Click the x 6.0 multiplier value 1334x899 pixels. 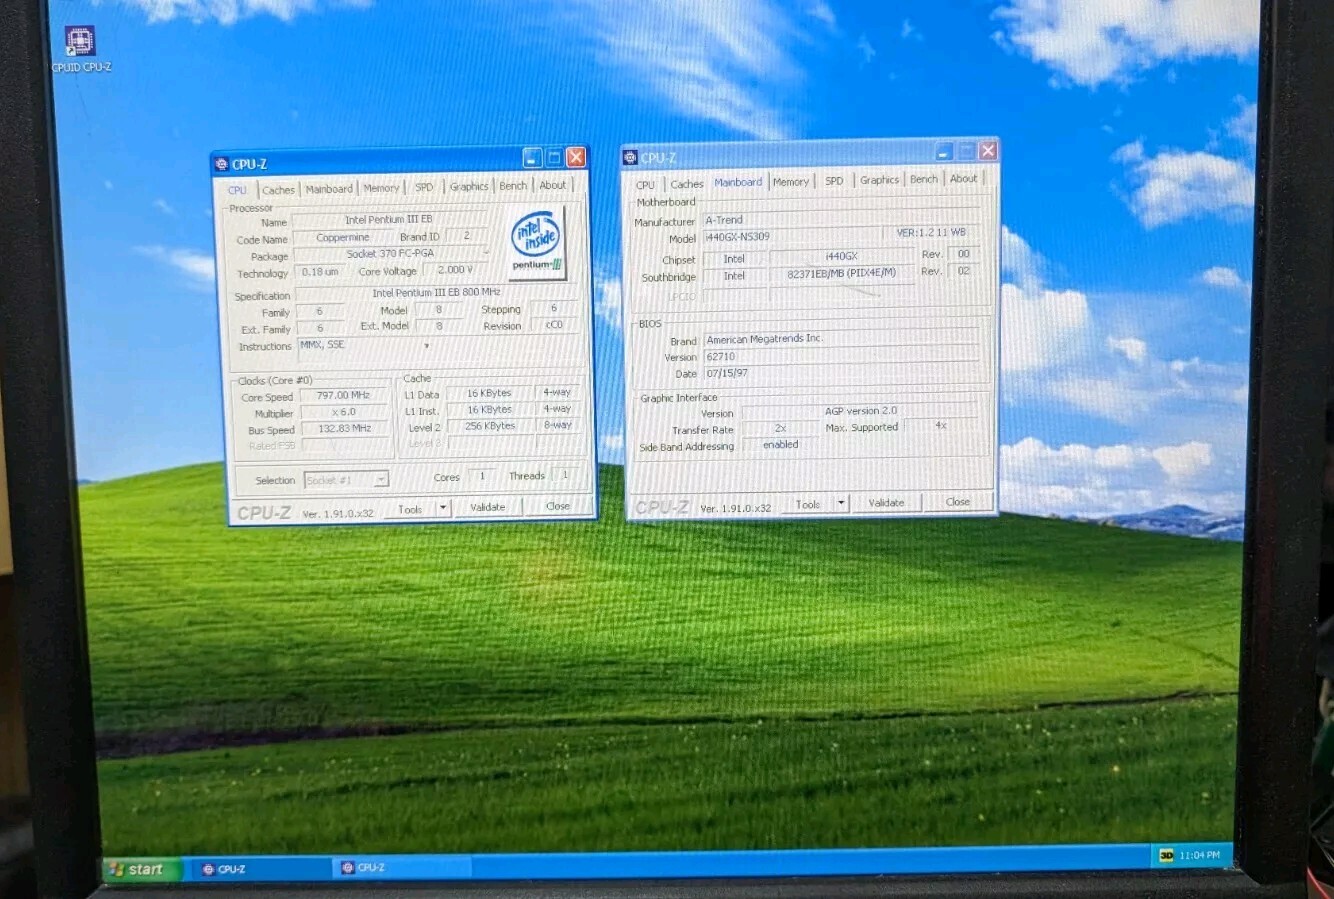click(x=343, y=412)
